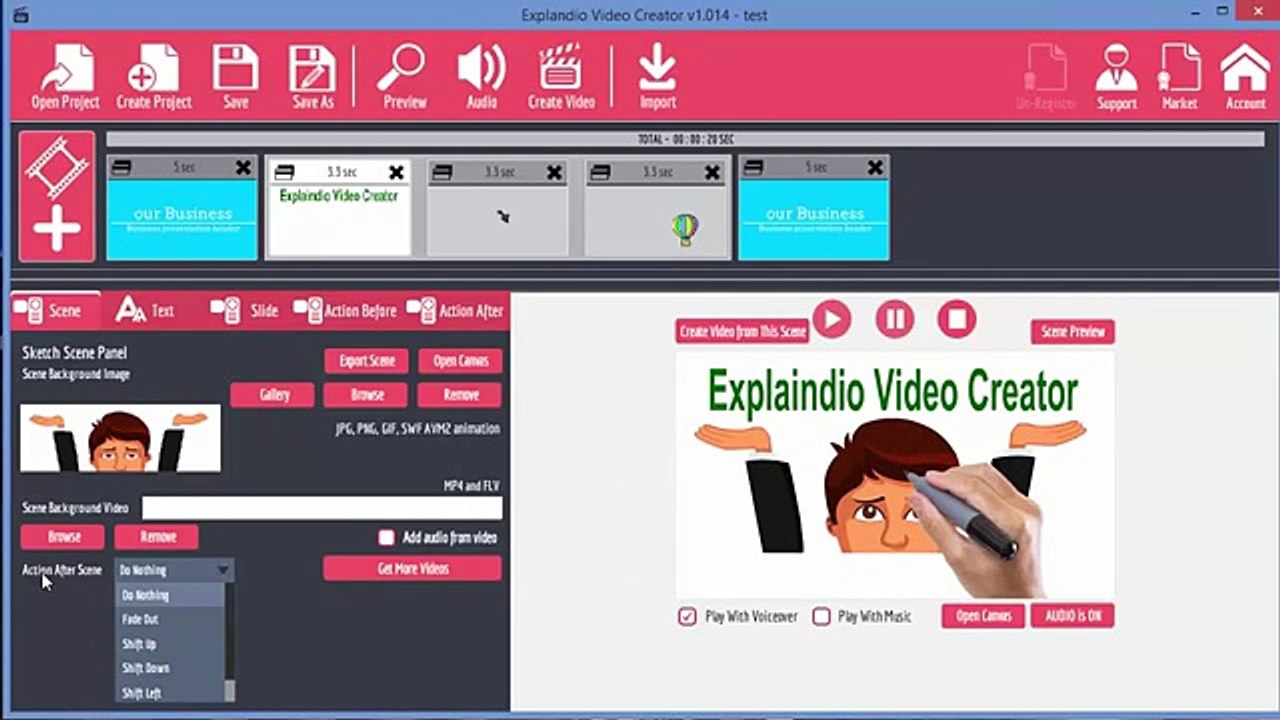Enable Add audio from video checkbox
The image size is (1280, 720).
(386, 538)
